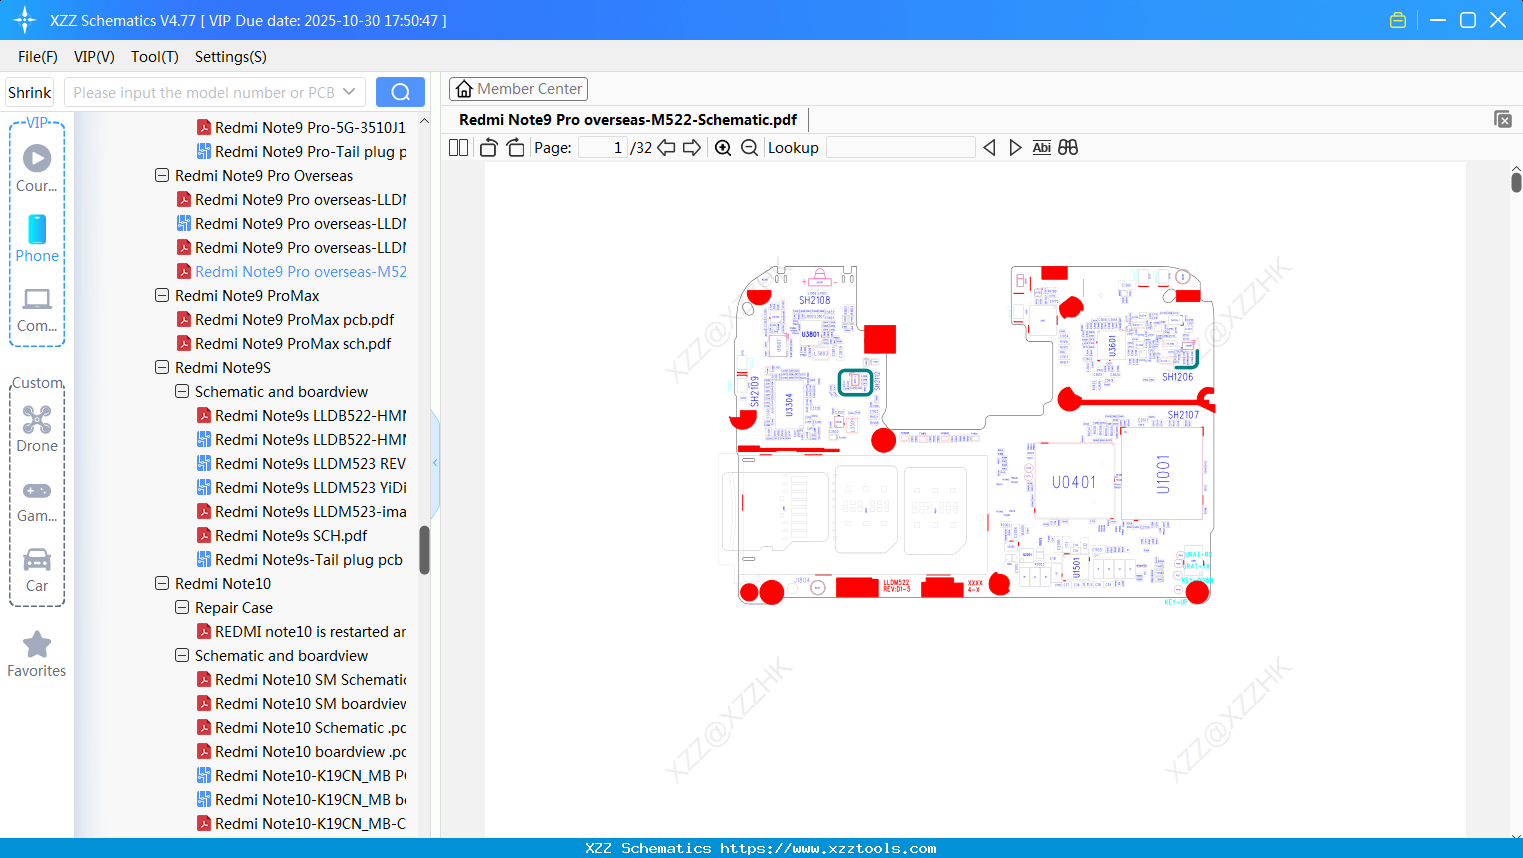Zoom out of the schematic
This screenshot has height=858, width=1523.
(750, 148)
